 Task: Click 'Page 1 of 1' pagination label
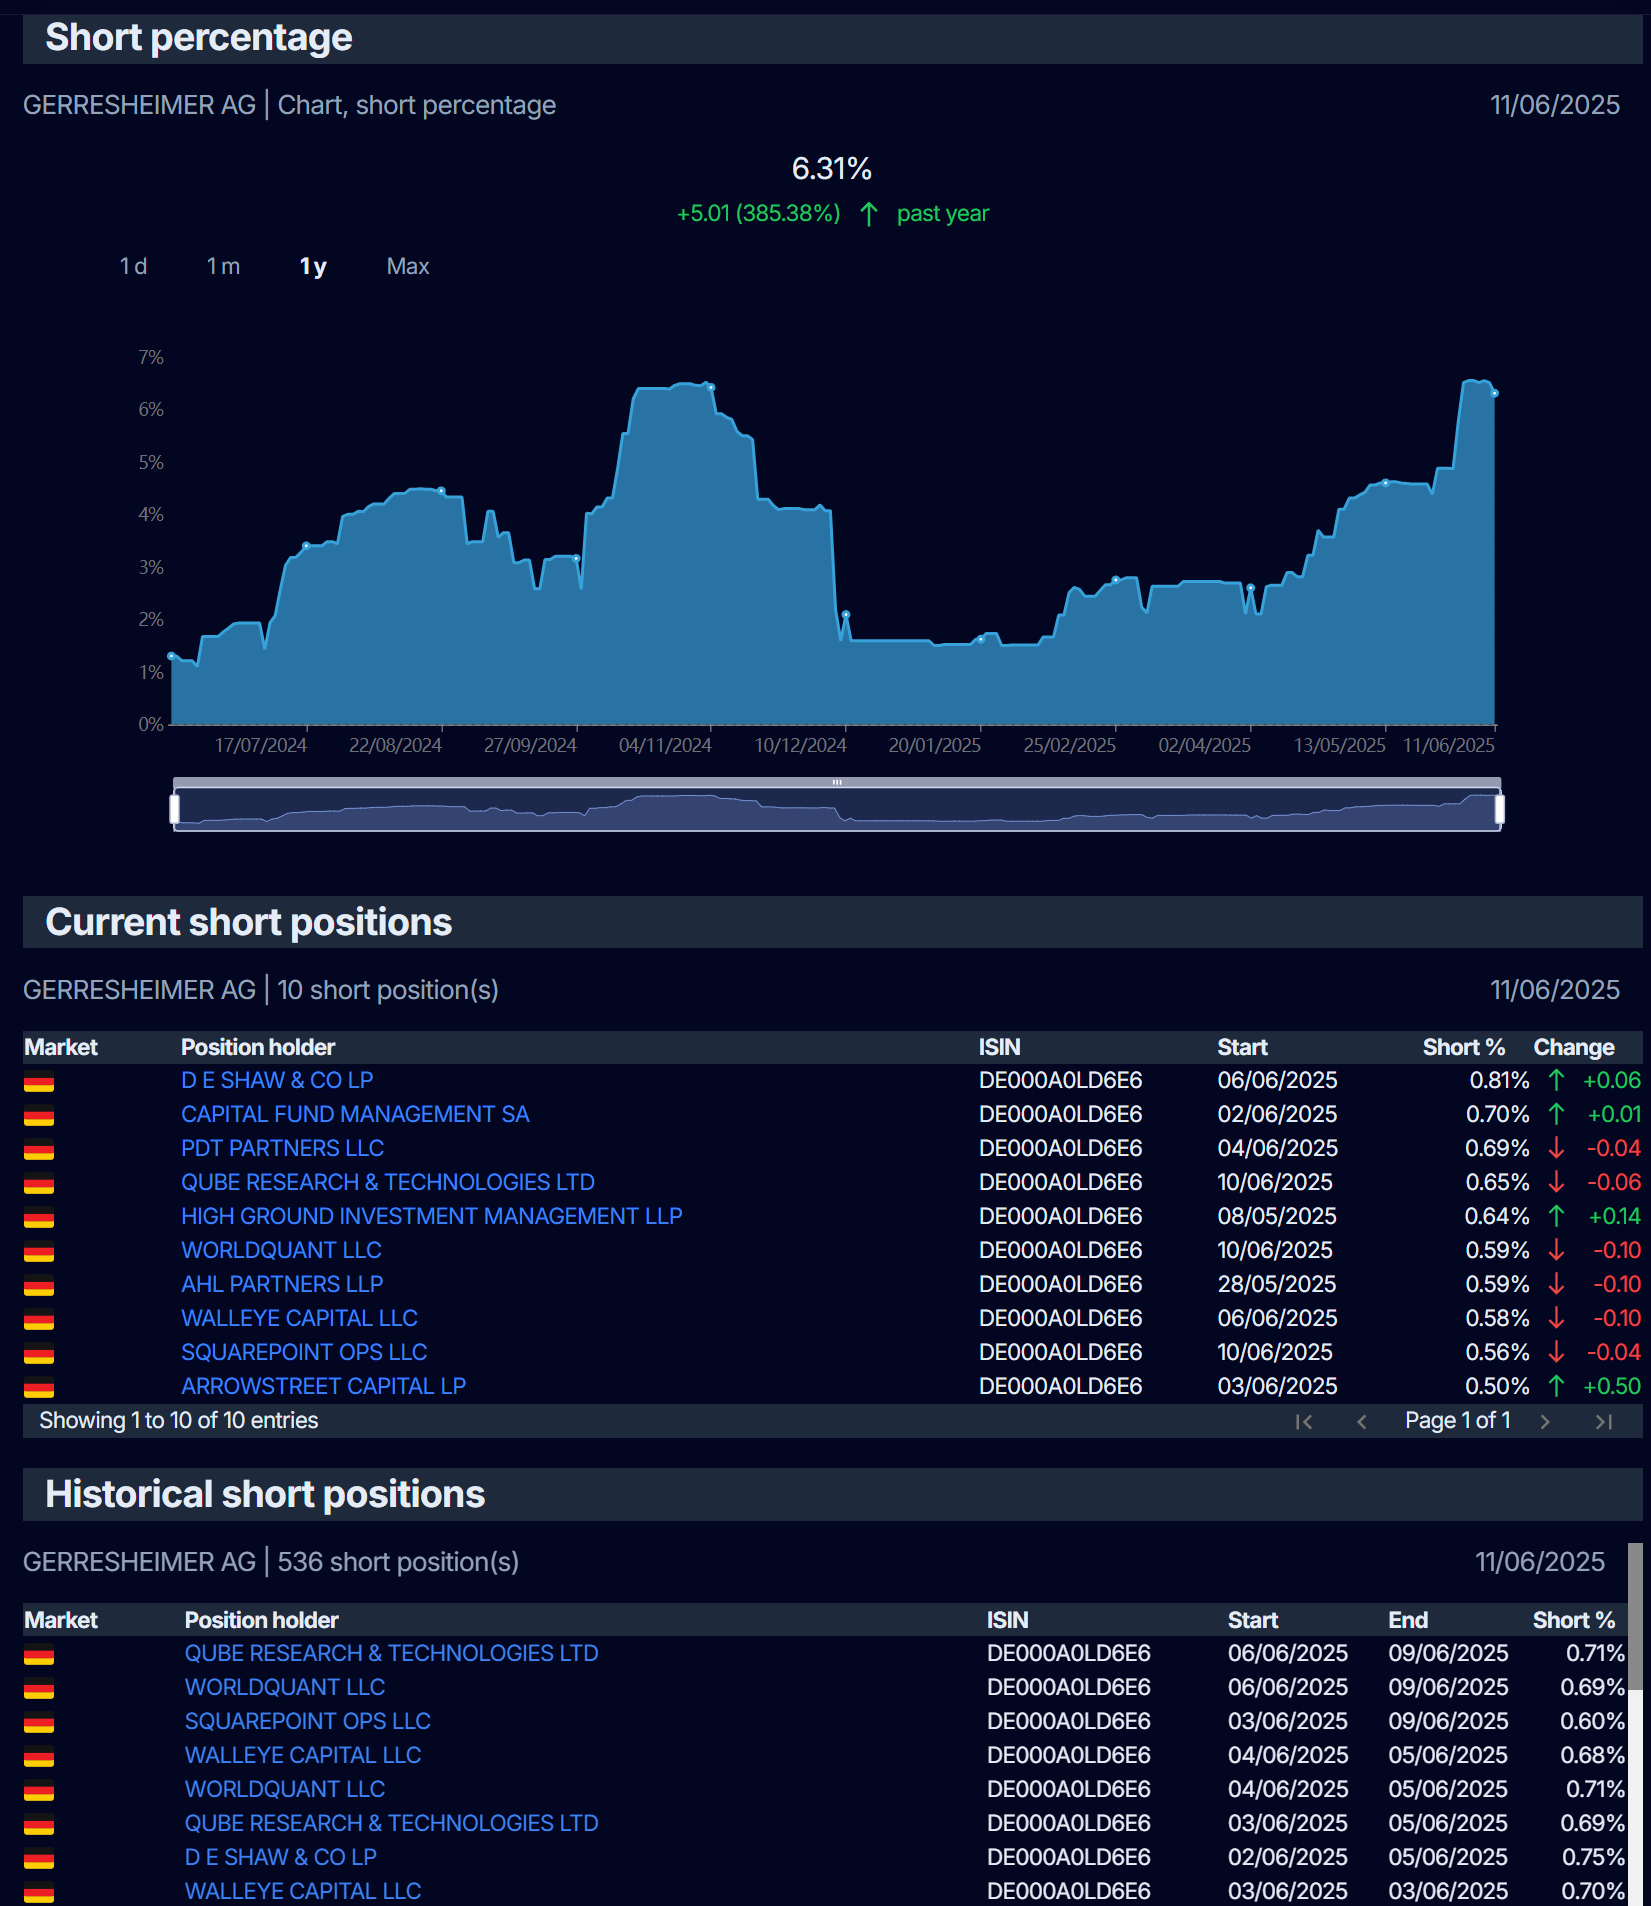pyautogui.click(x=1458, y=1420)
